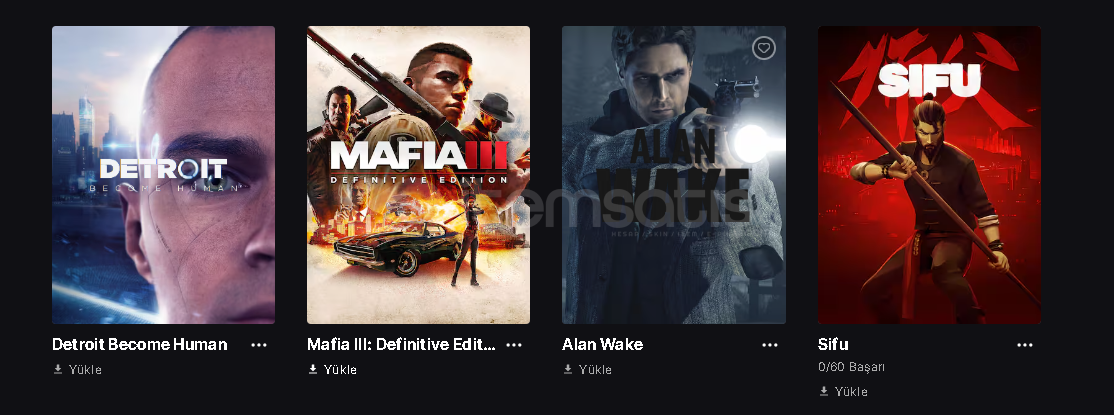This screenshot has height=415, width=1114.
Task: Click download arrow icon under Mafia III
Action: 313,370
